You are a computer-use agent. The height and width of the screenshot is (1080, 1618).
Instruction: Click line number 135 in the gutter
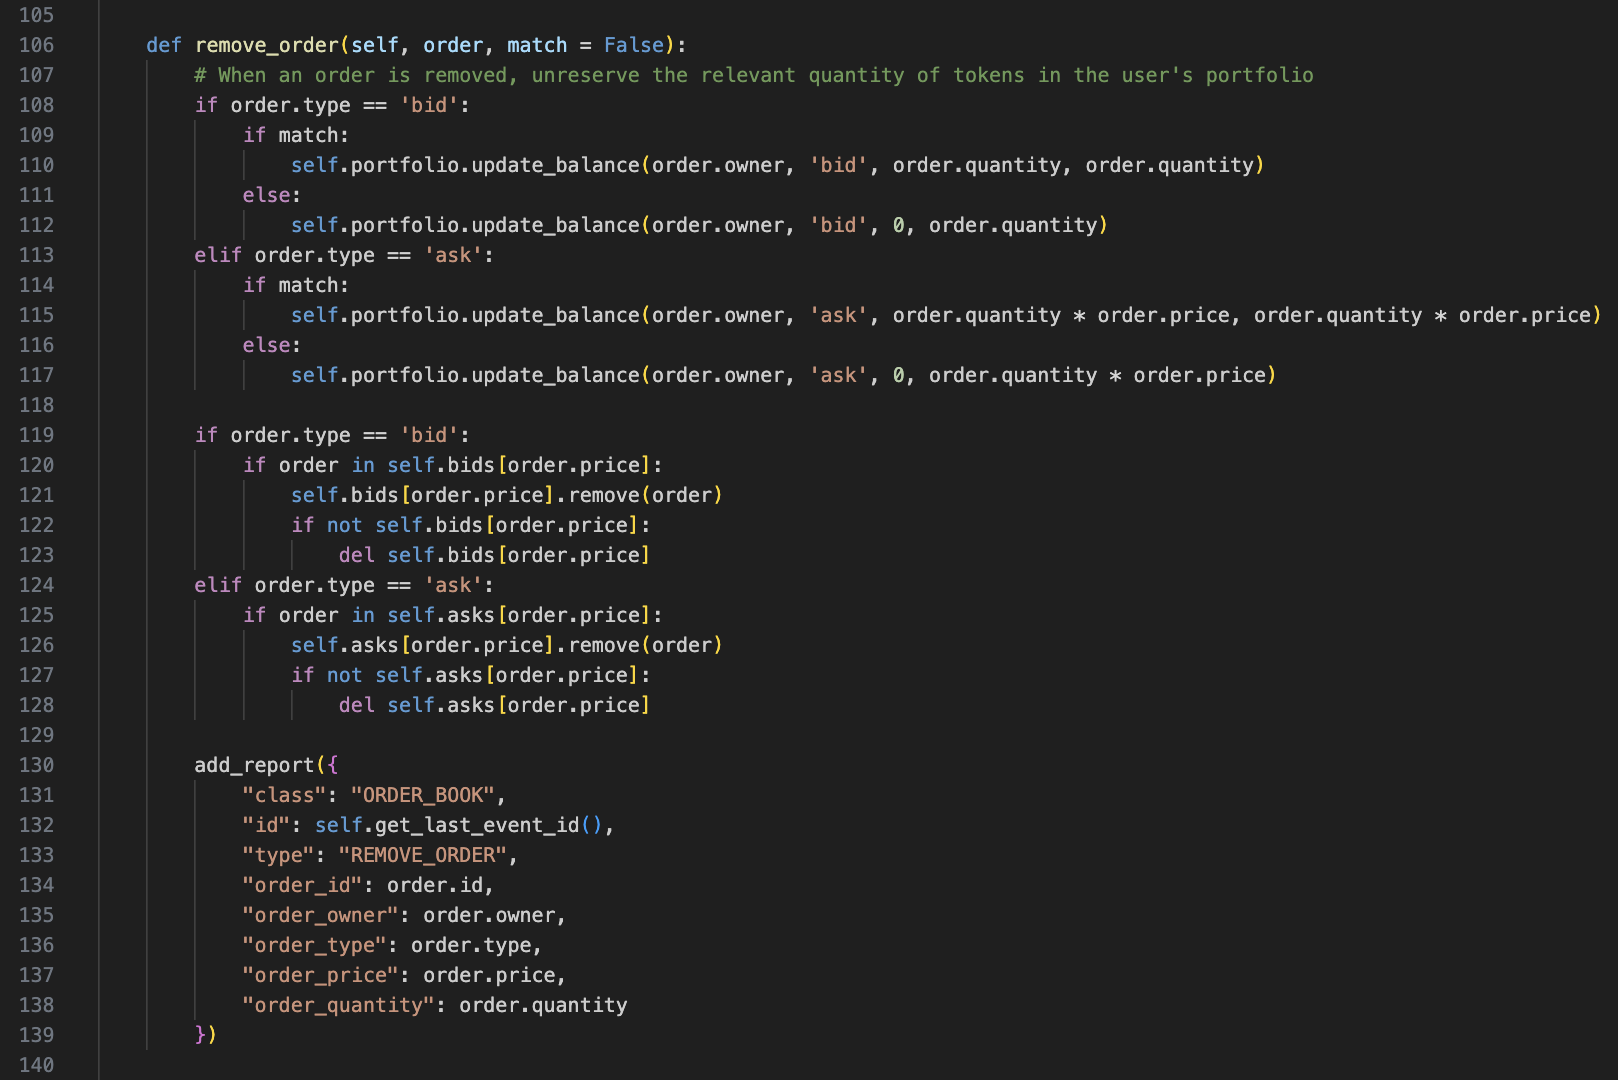pyautogui.click(x=36, y=915)
